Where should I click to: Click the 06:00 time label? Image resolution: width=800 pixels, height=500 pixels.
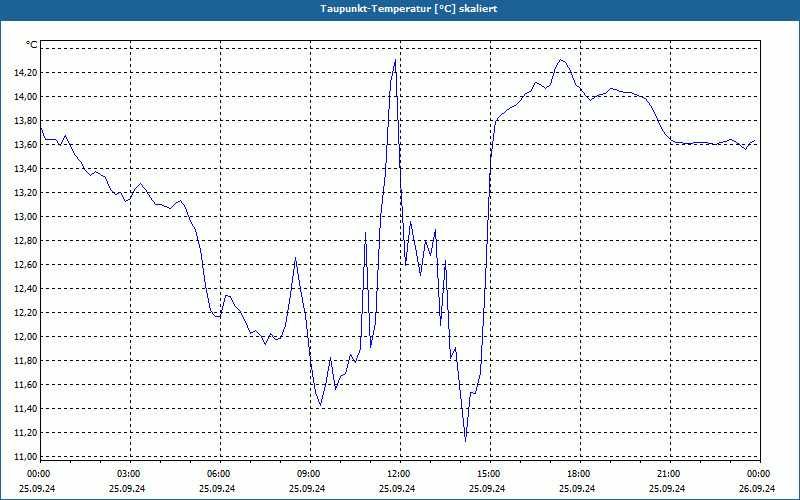point(219,474)
